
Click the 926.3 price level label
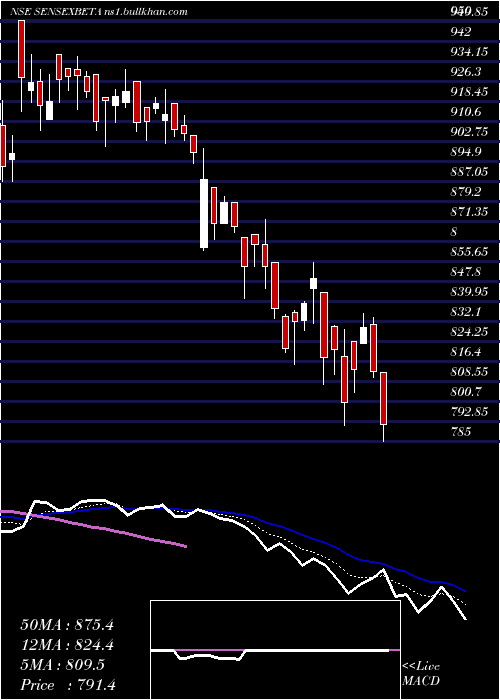click(x=466, y=72)
